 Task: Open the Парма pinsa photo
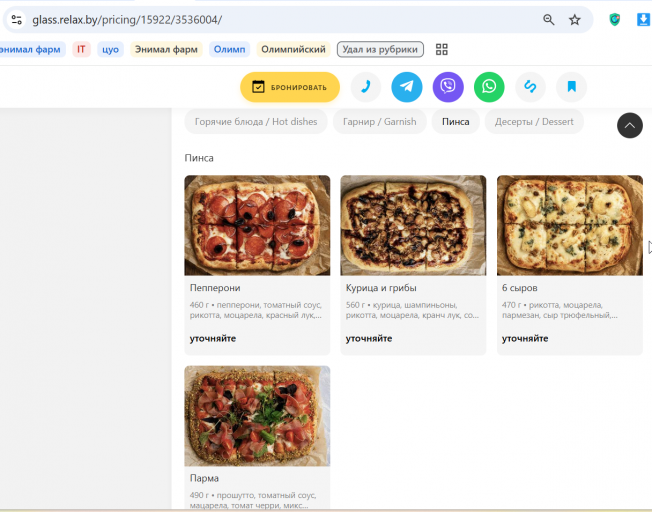(x=257, y=416)
